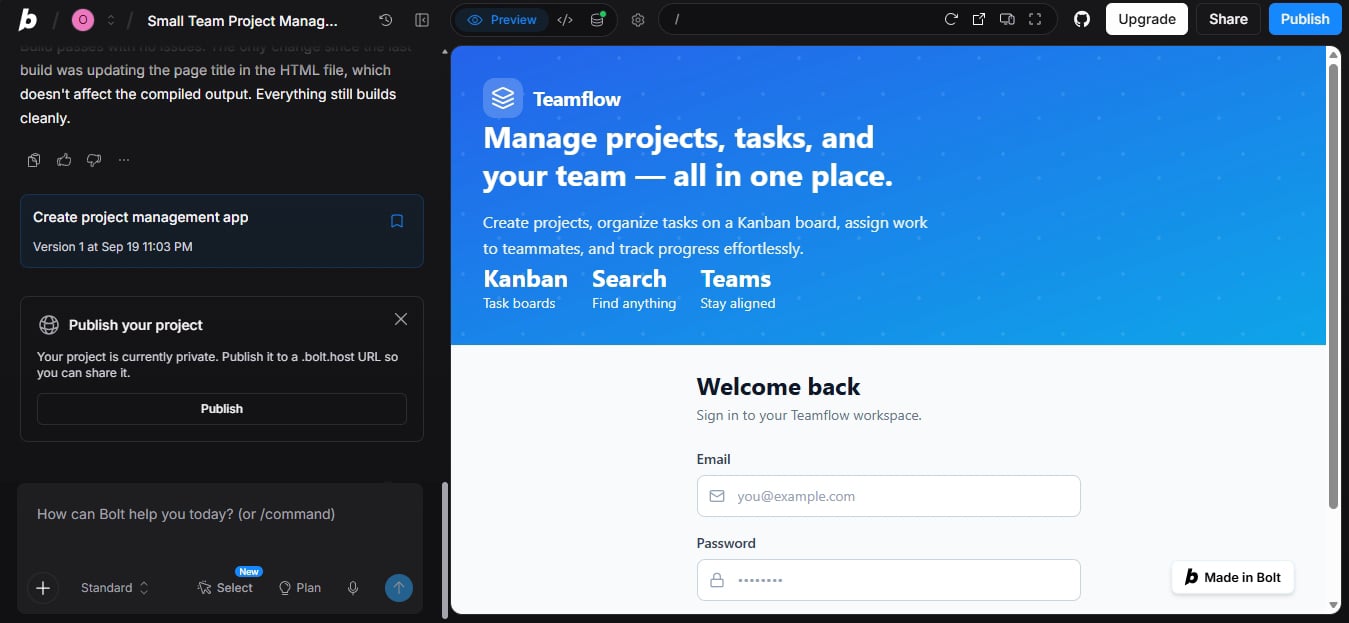1349x623 pixels.
Task: Focus the "How can Bolt help you today?" prompt box
Action: click(x=220, y=514)
